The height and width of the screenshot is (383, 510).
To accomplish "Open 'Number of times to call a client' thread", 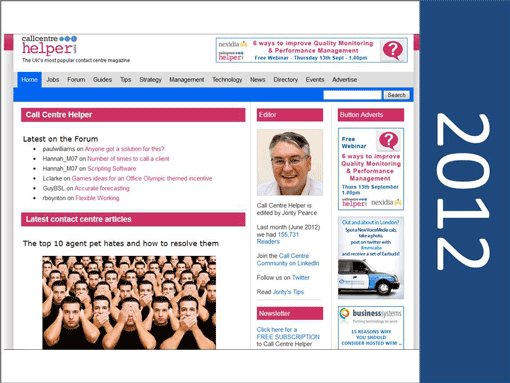I will [128, 159].
